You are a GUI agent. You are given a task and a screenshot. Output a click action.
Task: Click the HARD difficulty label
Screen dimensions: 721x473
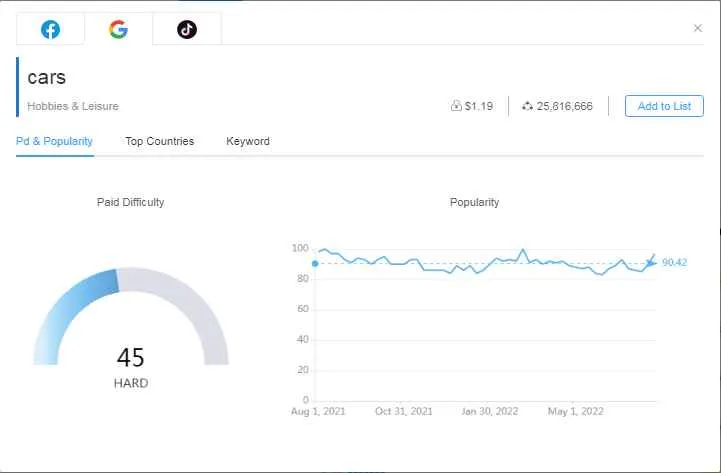coord(131,383)
